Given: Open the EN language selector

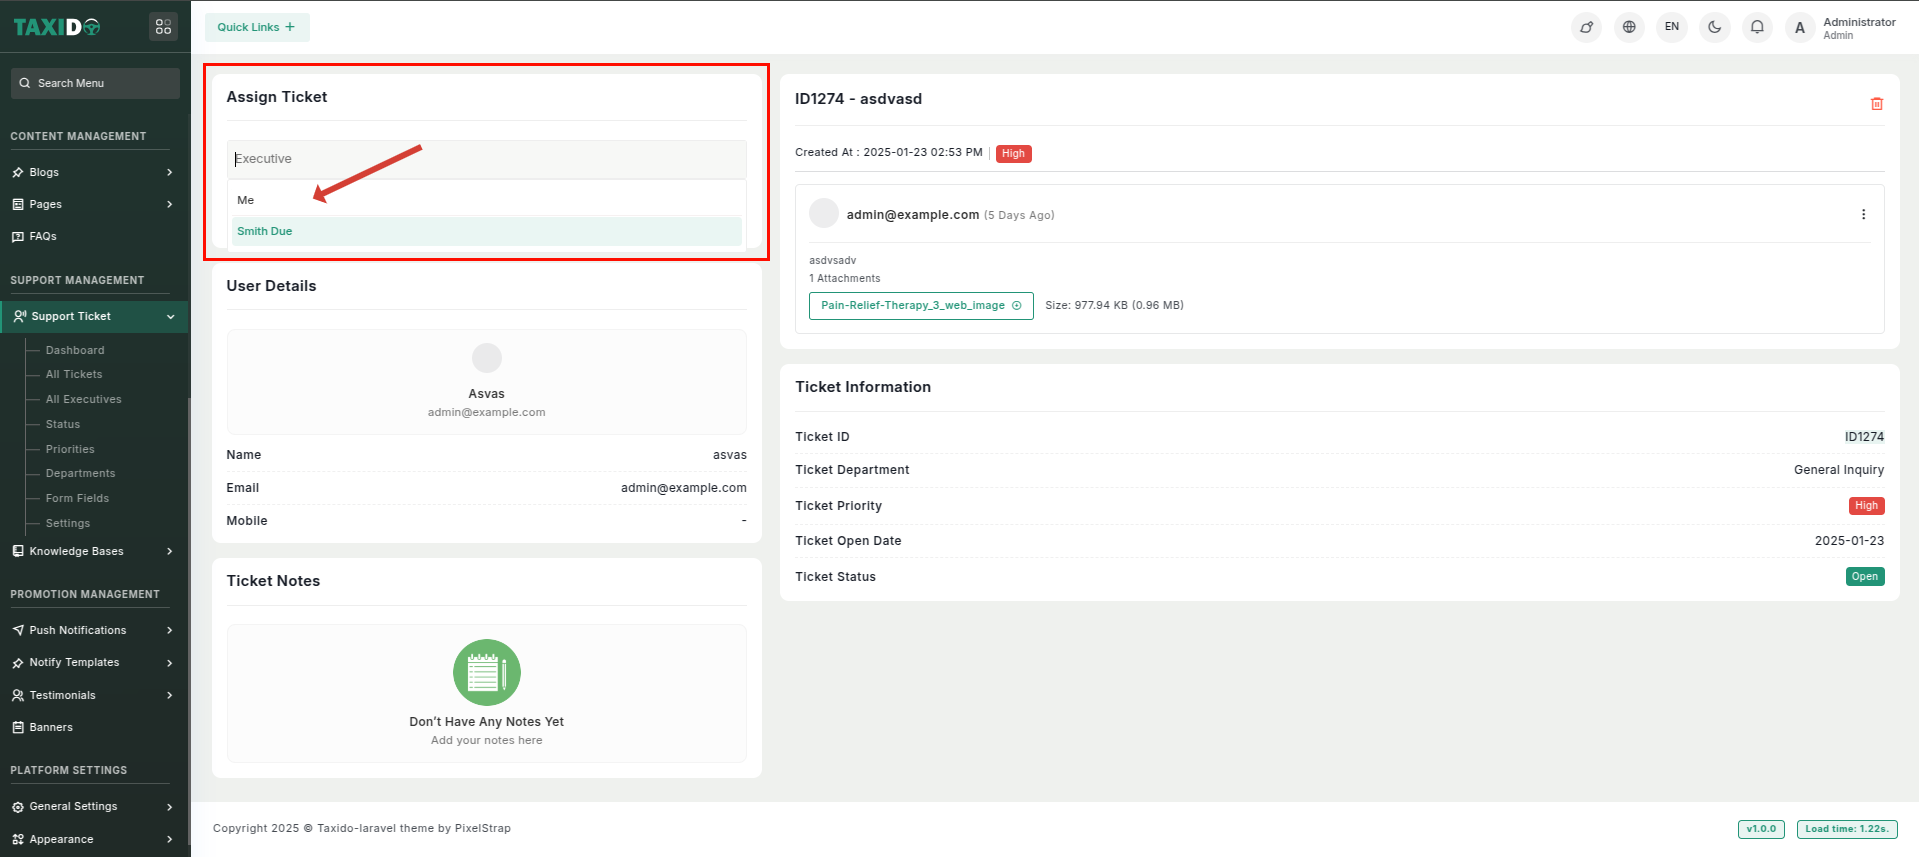Looking at the screenshot, I should (1671, 27).
